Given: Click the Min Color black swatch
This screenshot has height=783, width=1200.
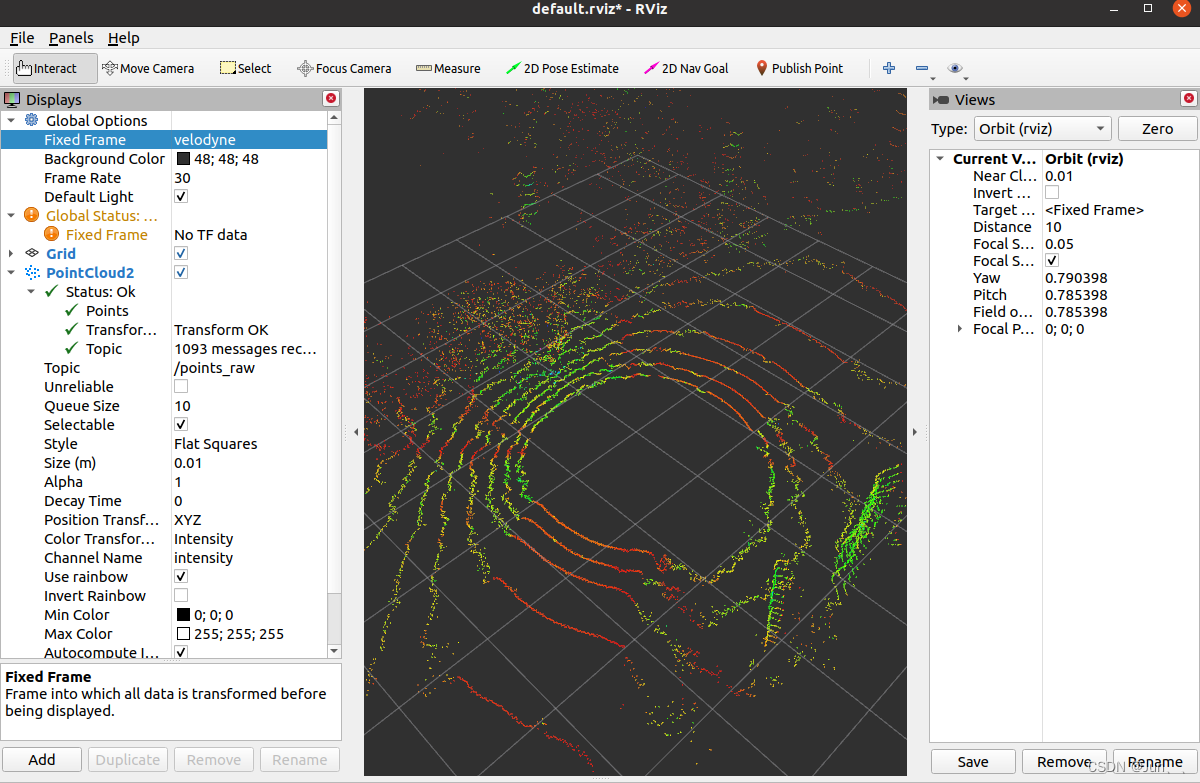Looking at the screenshot, I should tap(184, 615).
